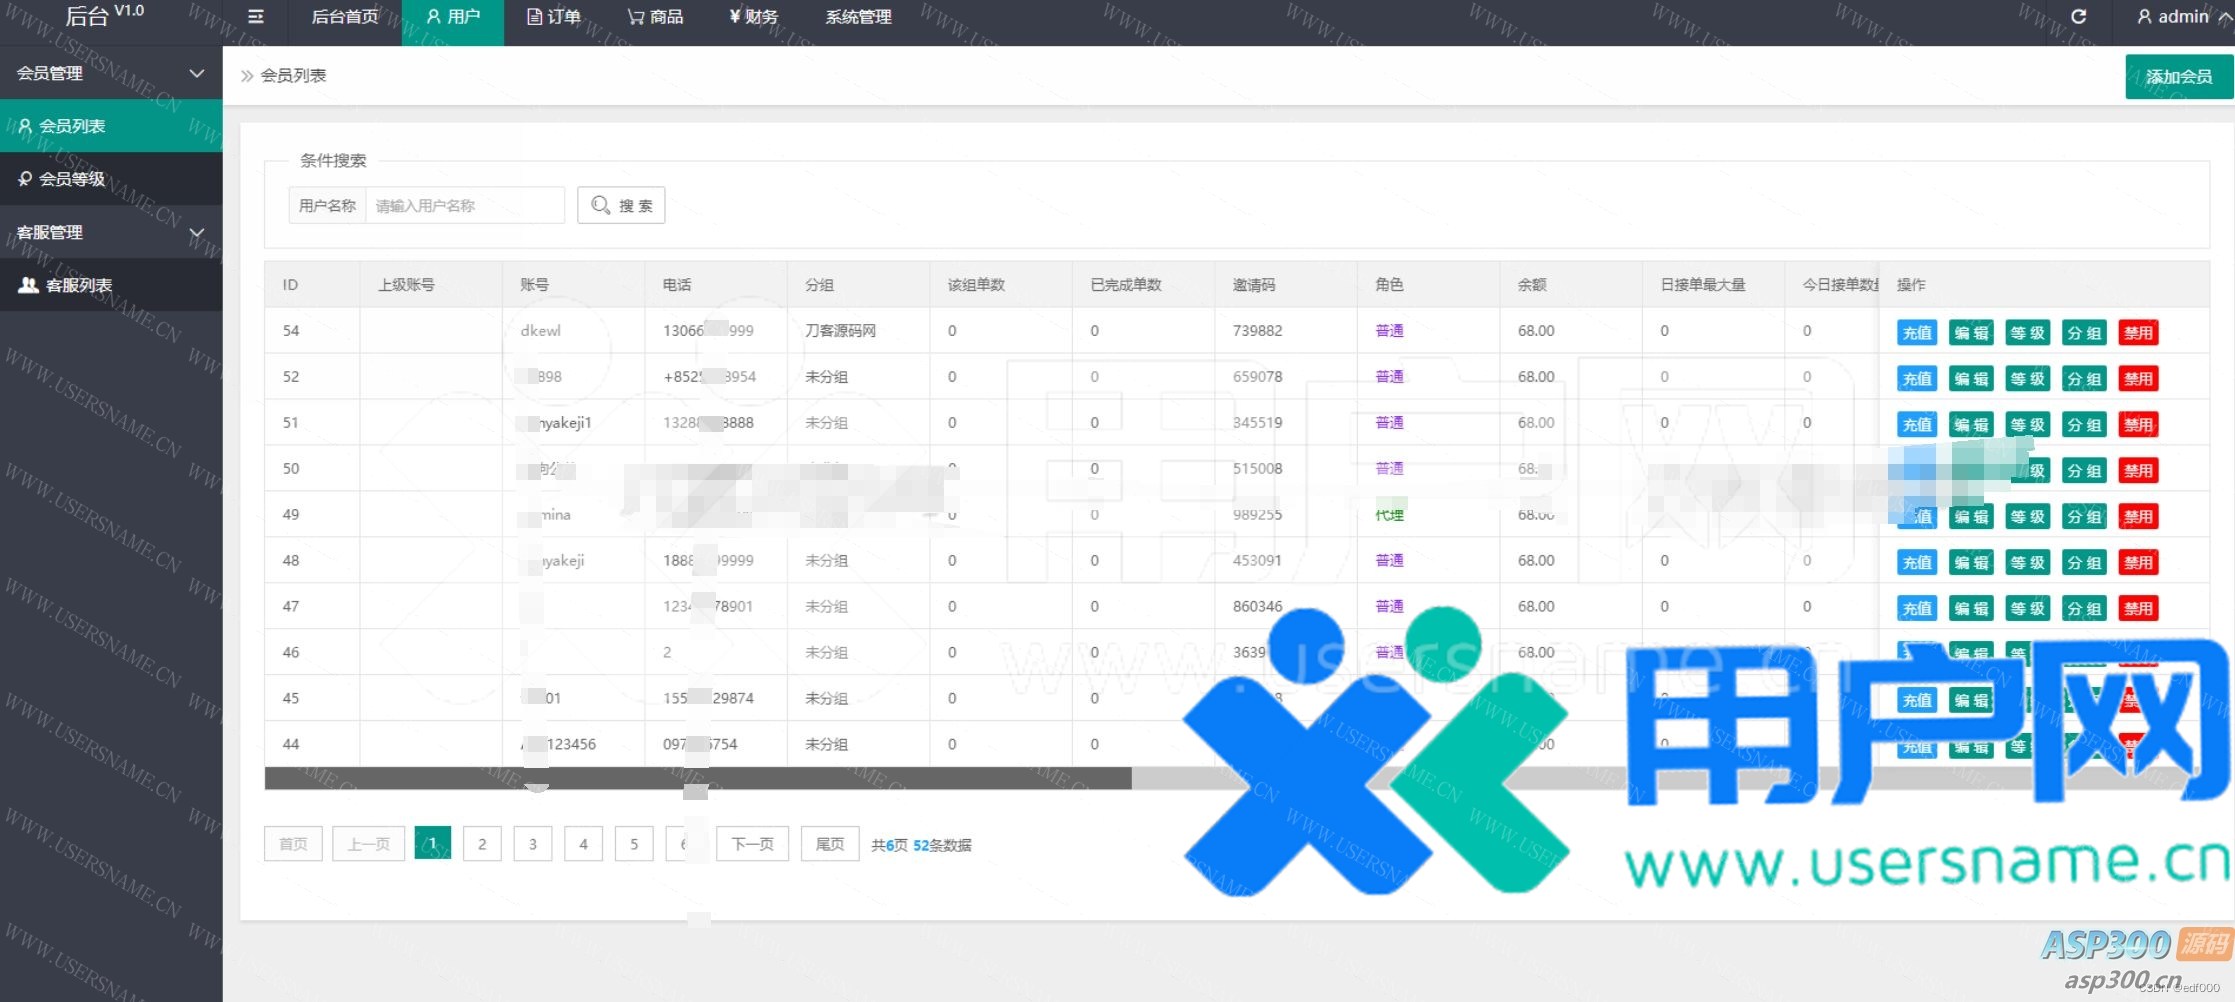
Task: Click 禁用 for member ID 47
Action: pyautogui.click(x=2139, y=609)
